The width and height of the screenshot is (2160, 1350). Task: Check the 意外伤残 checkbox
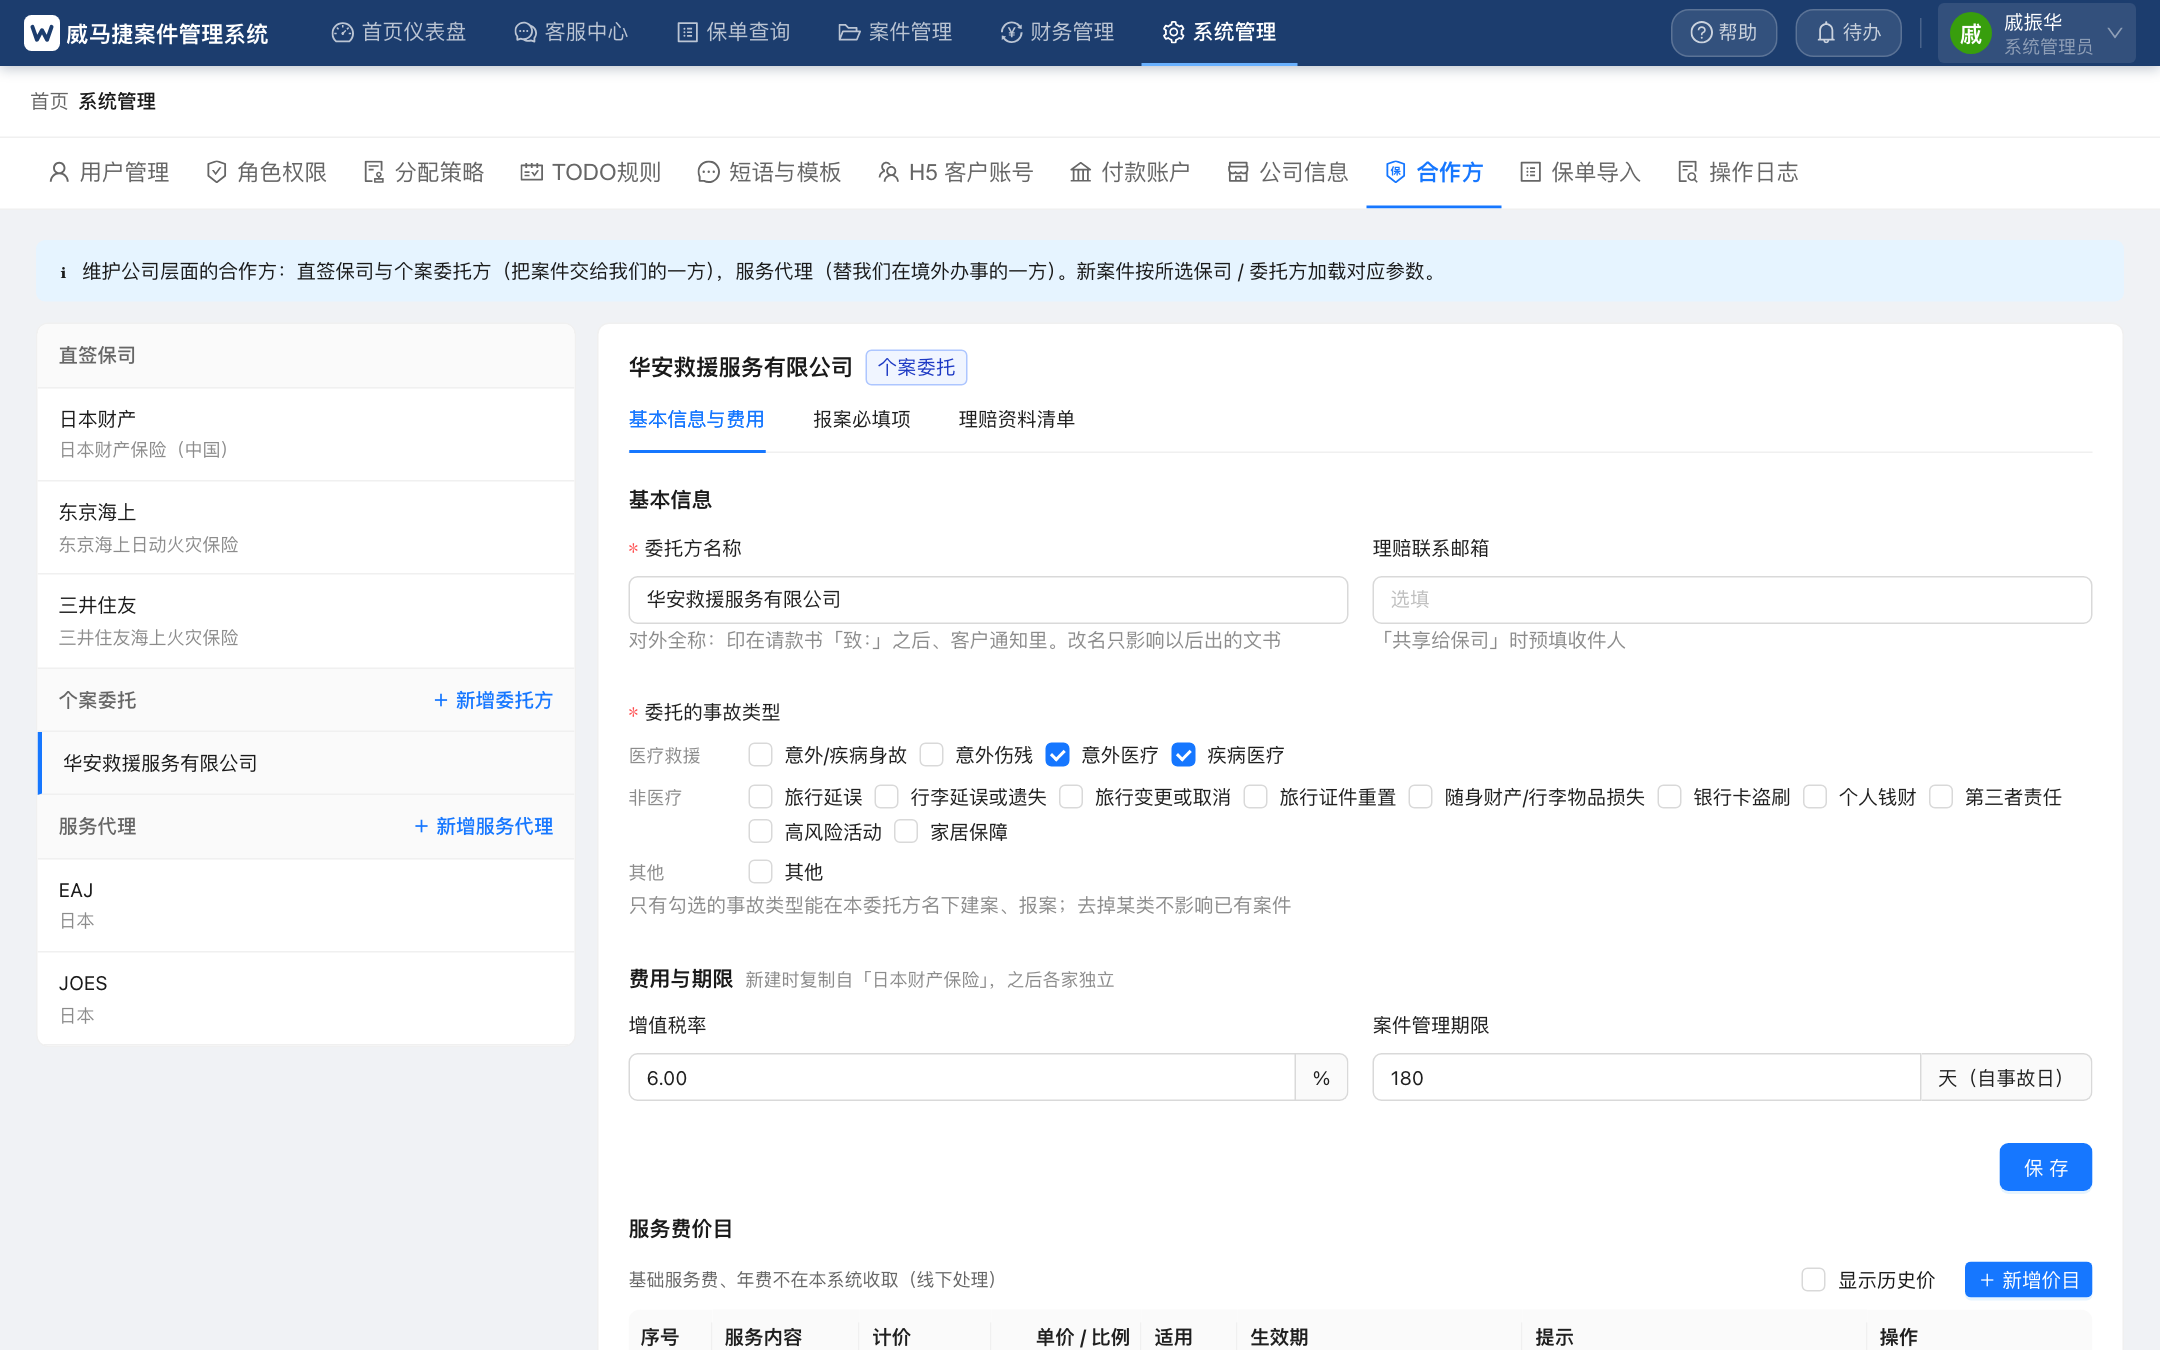pyautogui.click(x=932, y=755)
